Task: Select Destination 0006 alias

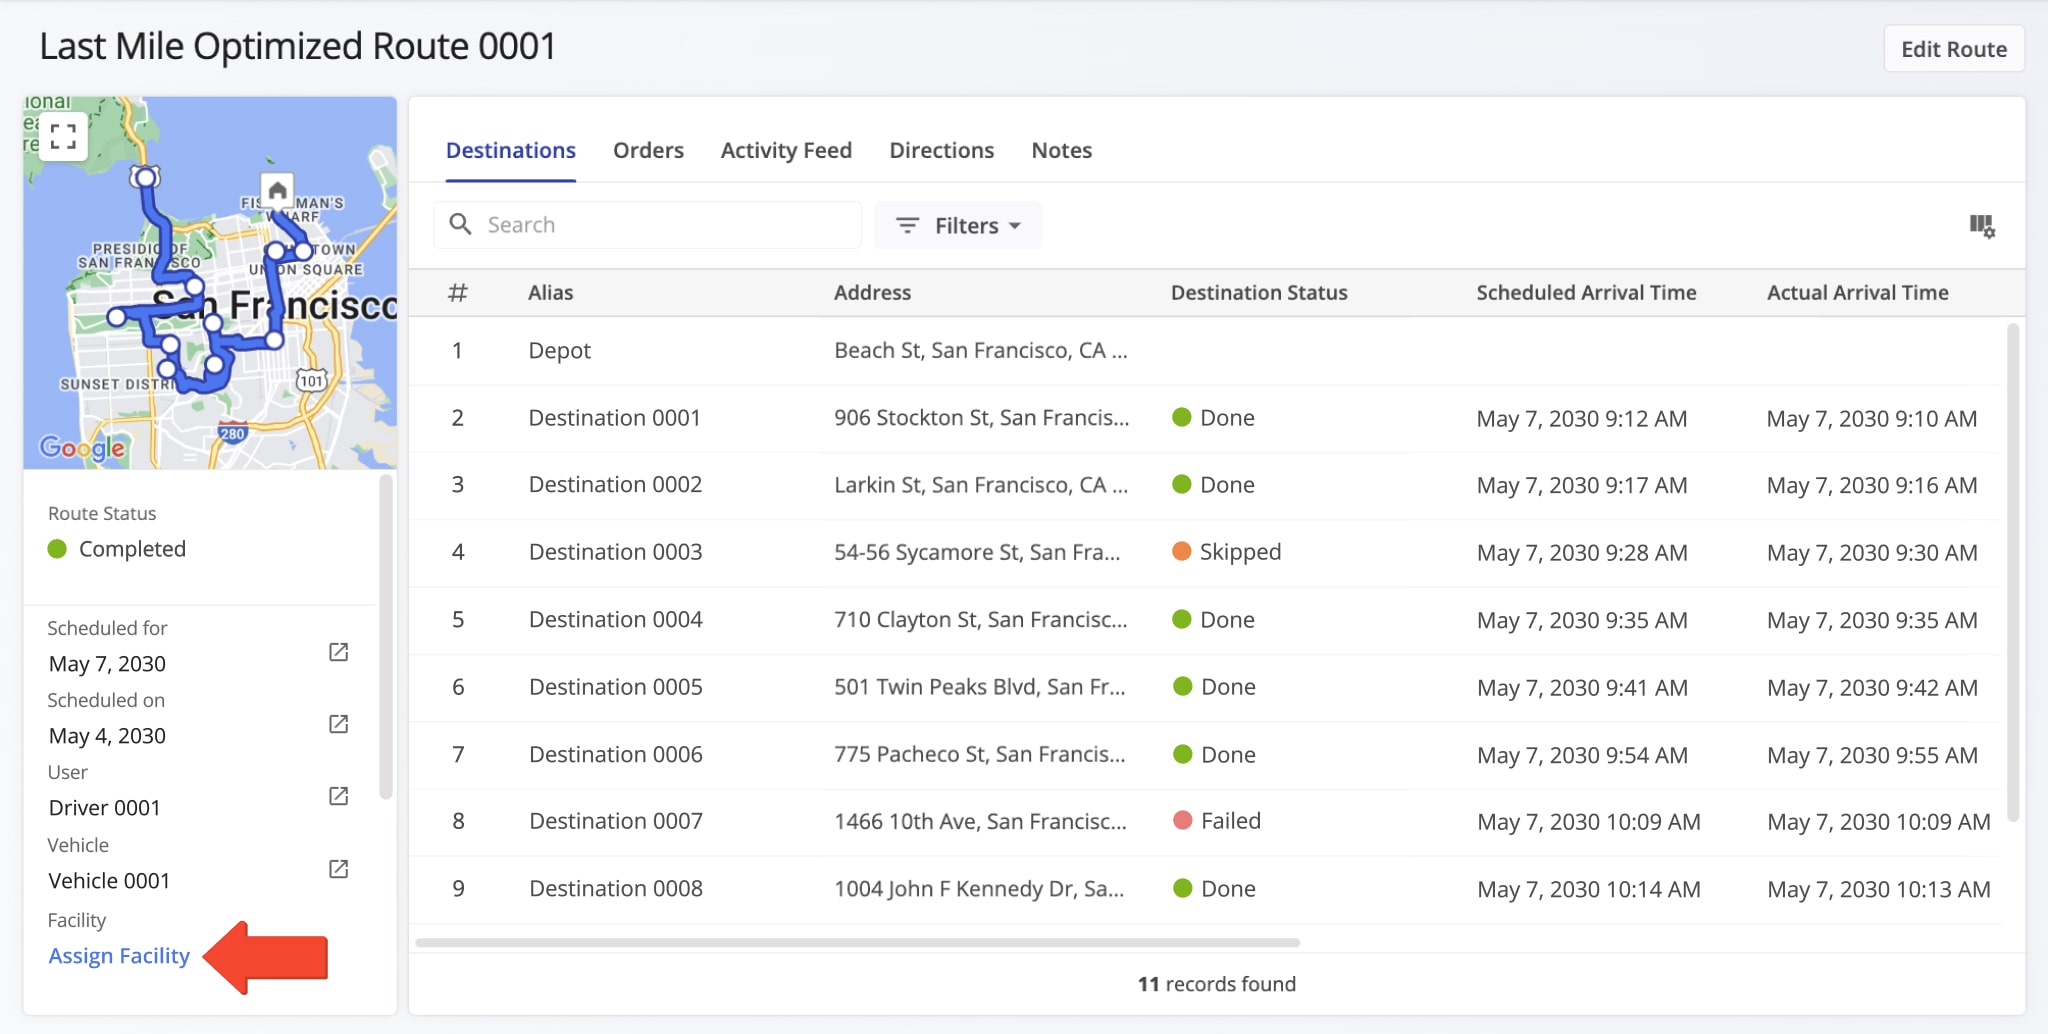Action: click(615, 755)
